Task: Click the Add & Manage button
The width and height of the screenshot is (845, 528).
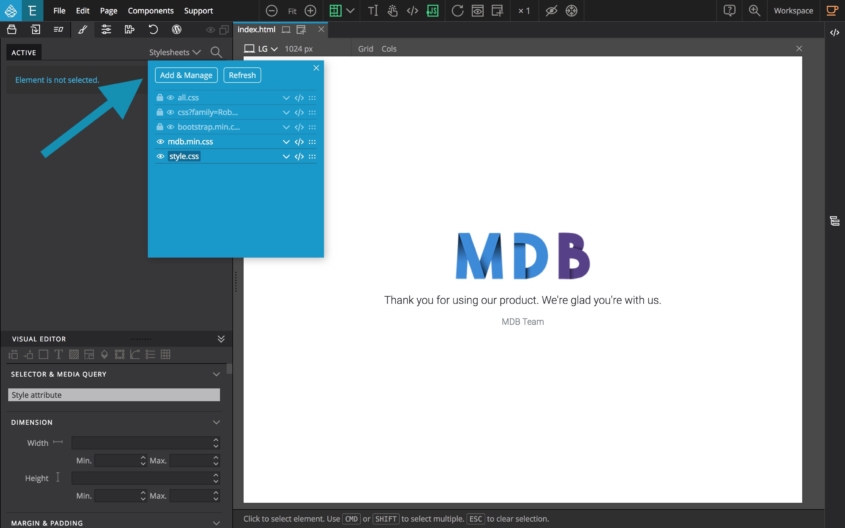Action: [186, 75]
